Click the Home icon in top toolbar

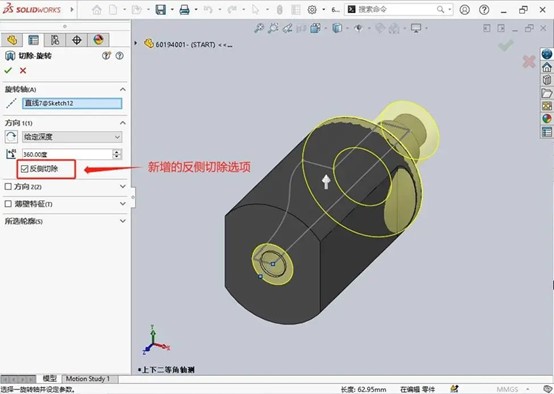click(96, 10)
